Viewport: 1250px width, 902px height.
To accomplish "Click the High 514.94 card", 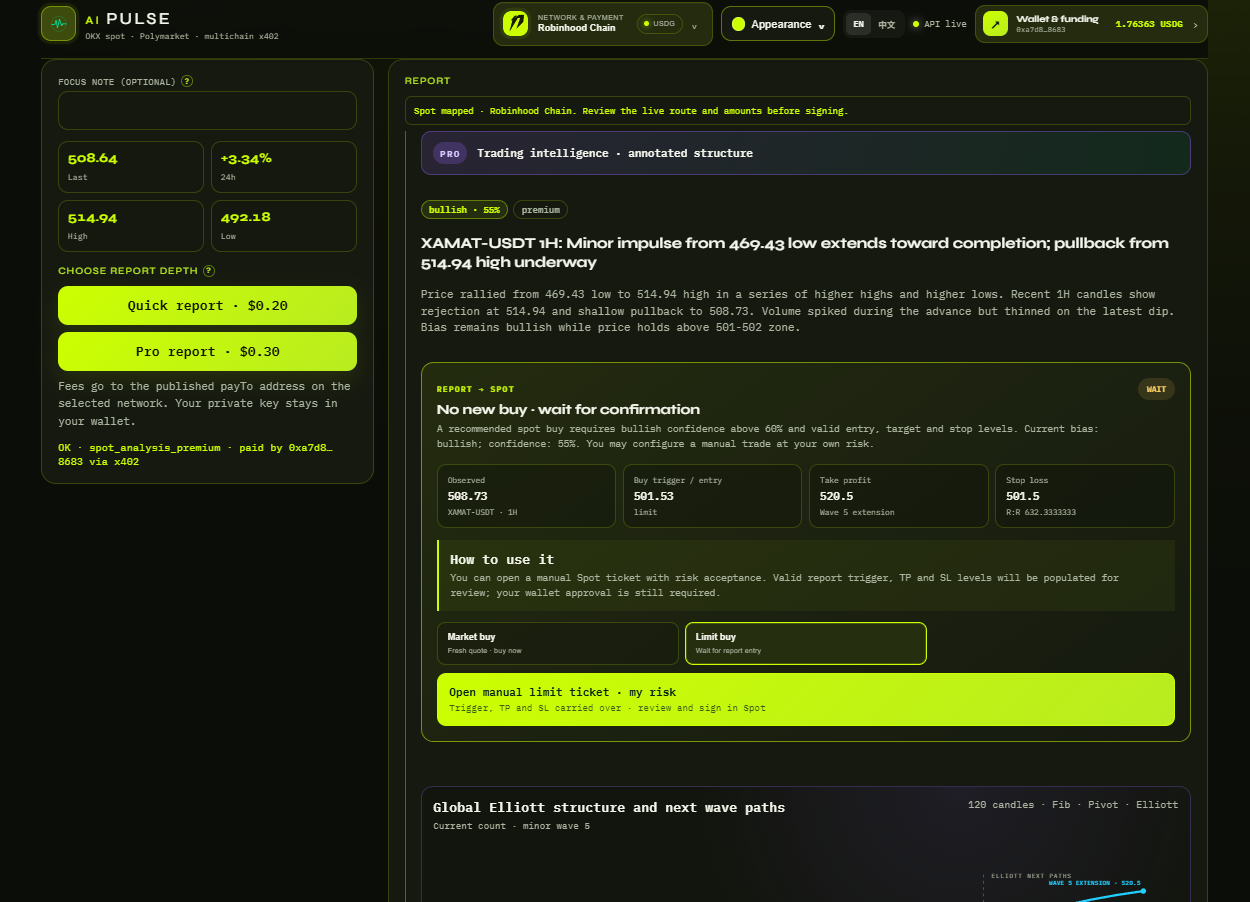I will pyautogui.click(x=131, y=226).
